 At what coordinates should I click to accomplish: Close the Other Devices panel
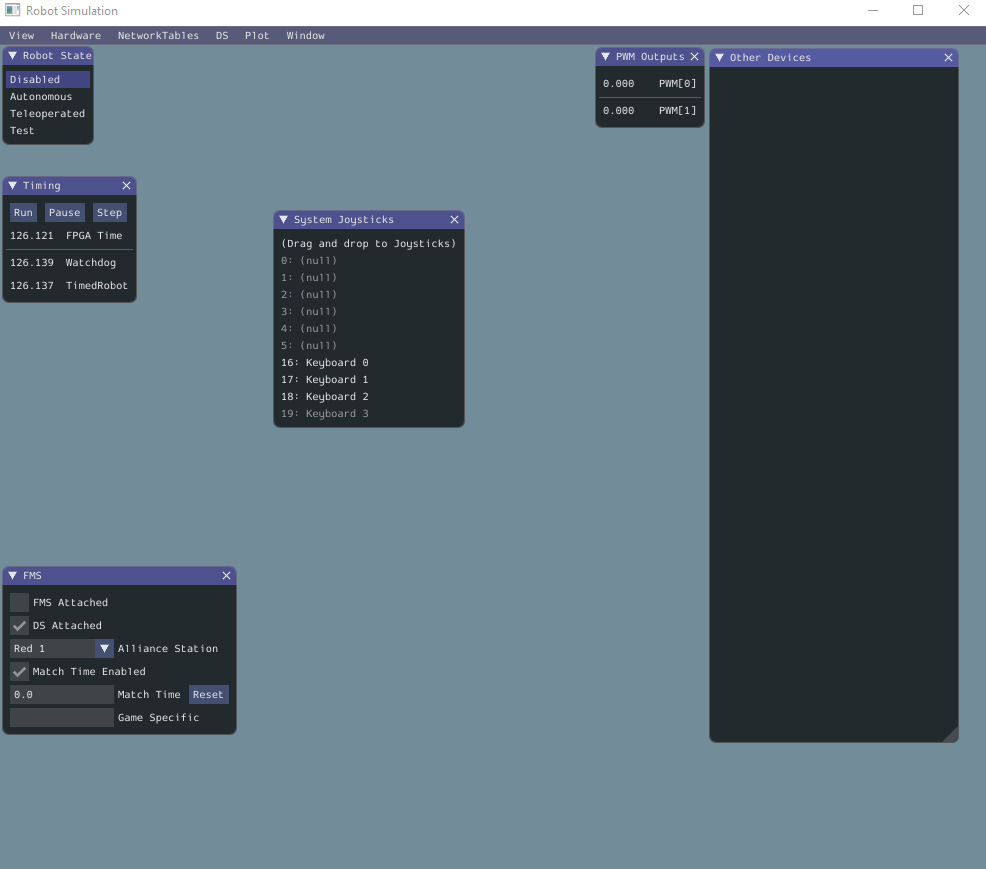point(948,57)
